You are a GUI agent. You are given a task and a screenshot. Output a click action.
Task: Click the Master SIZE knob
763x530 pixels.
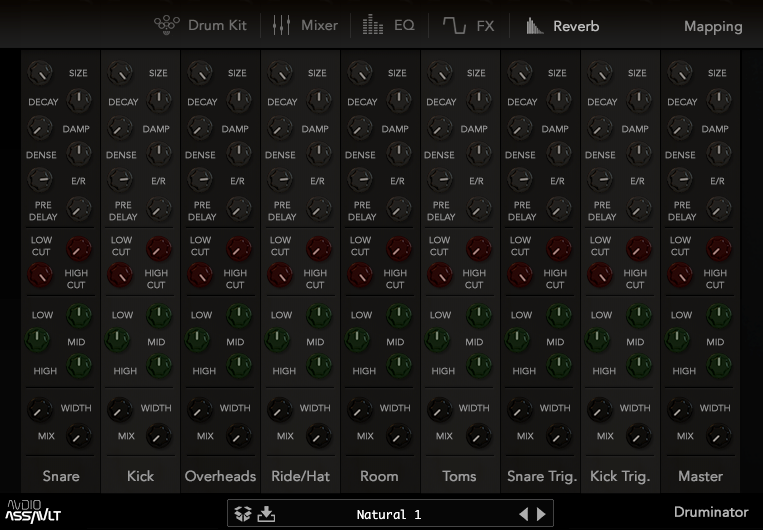[x=679, y=73]
